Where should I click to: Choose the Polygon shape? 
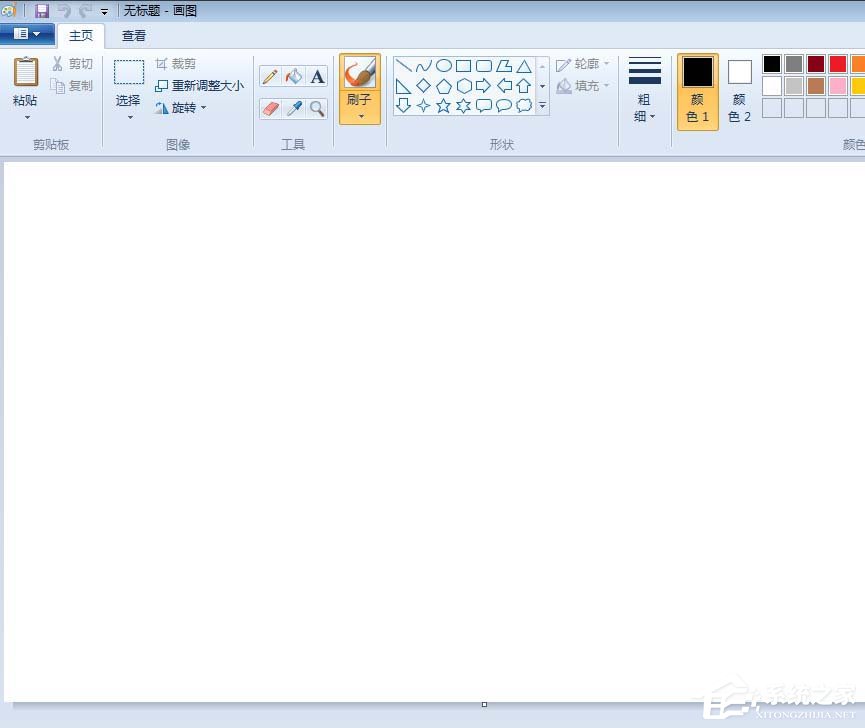tap(504, 66)
